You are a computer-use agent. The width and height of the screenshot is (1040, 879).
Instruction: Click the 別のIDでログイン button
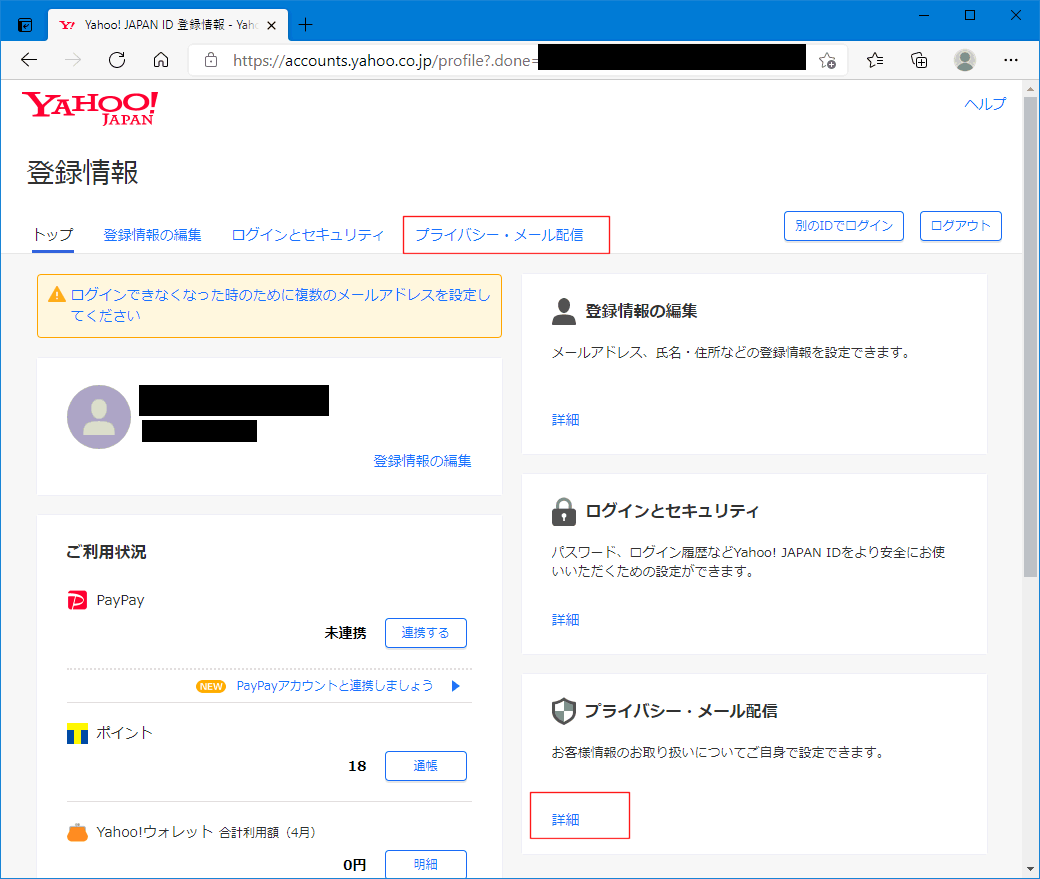[843, 226]
